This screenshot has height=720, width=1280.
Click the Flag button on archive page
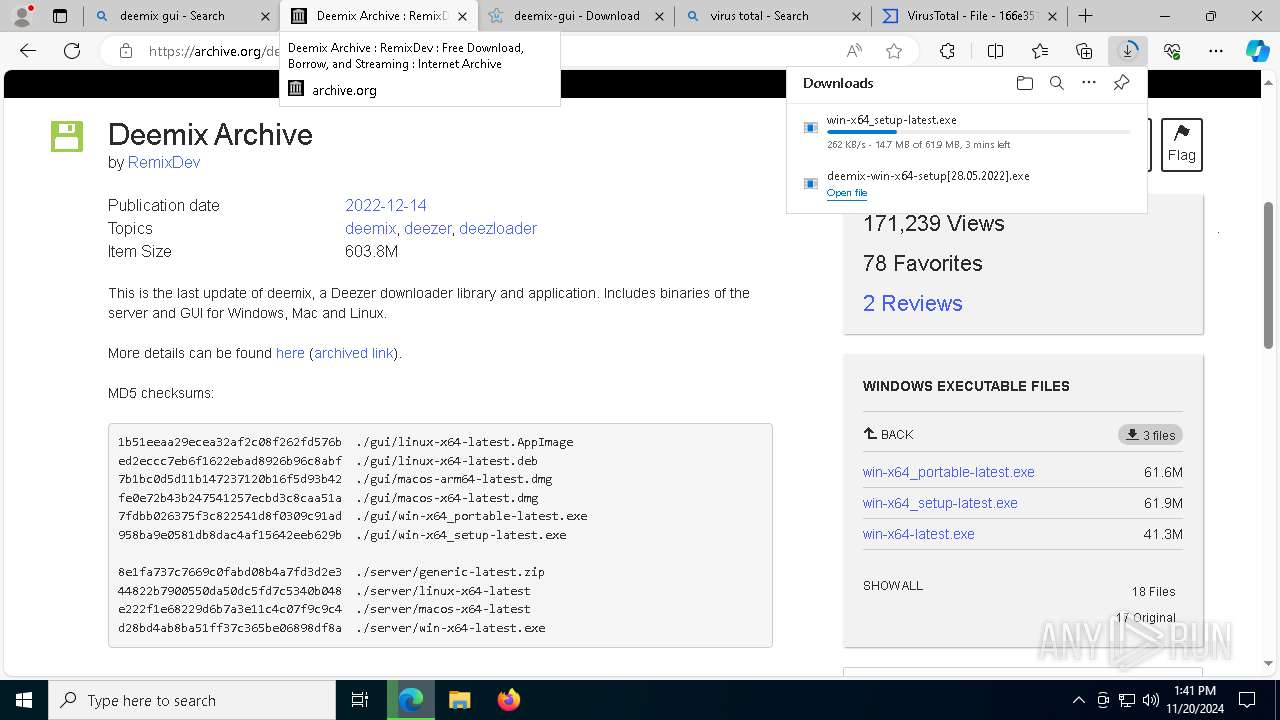[1181, 144]
